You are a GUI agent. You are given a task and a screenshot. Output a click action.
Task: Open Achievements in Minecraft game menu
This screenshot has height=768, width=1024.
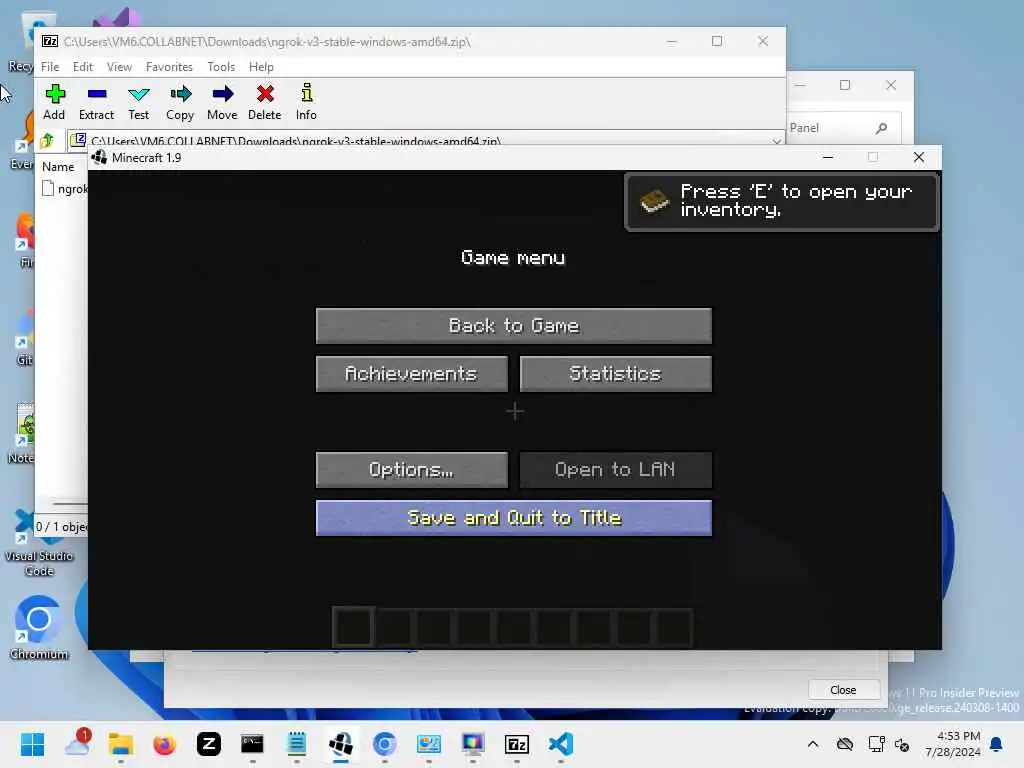coord(411,374)
